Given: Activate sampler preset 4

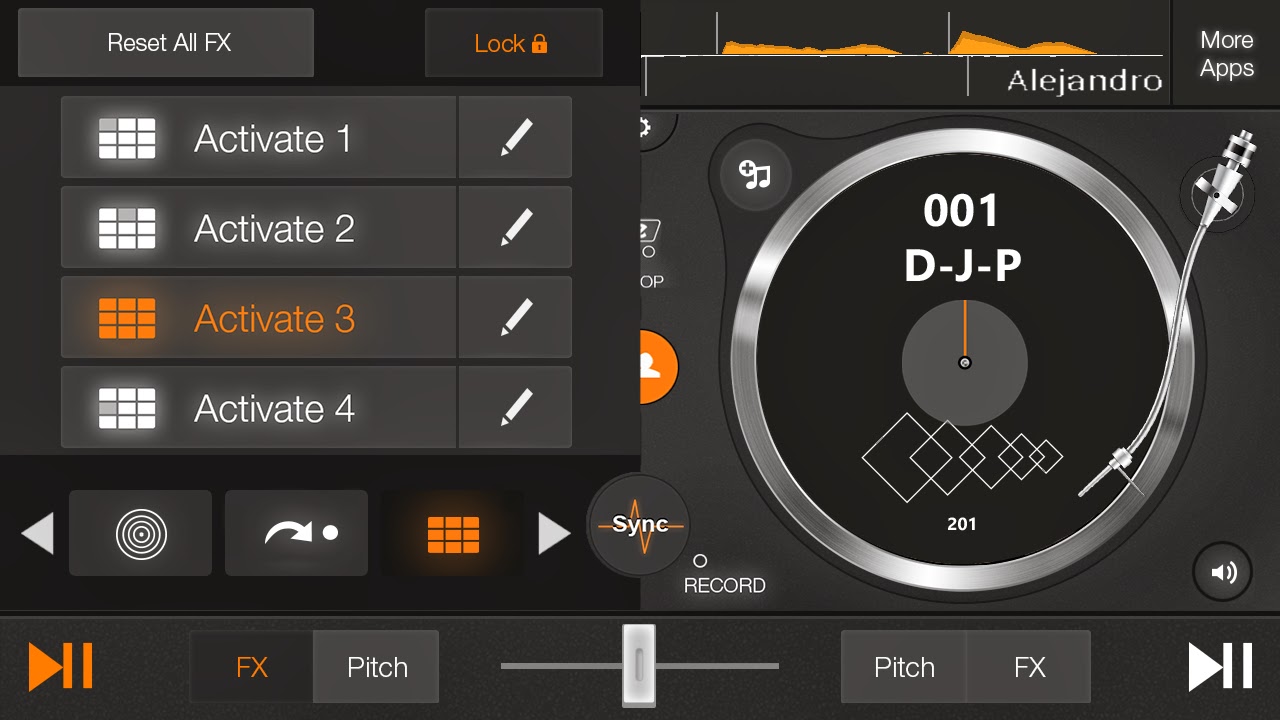Looking at the screenshot, I should coord(258,408).
